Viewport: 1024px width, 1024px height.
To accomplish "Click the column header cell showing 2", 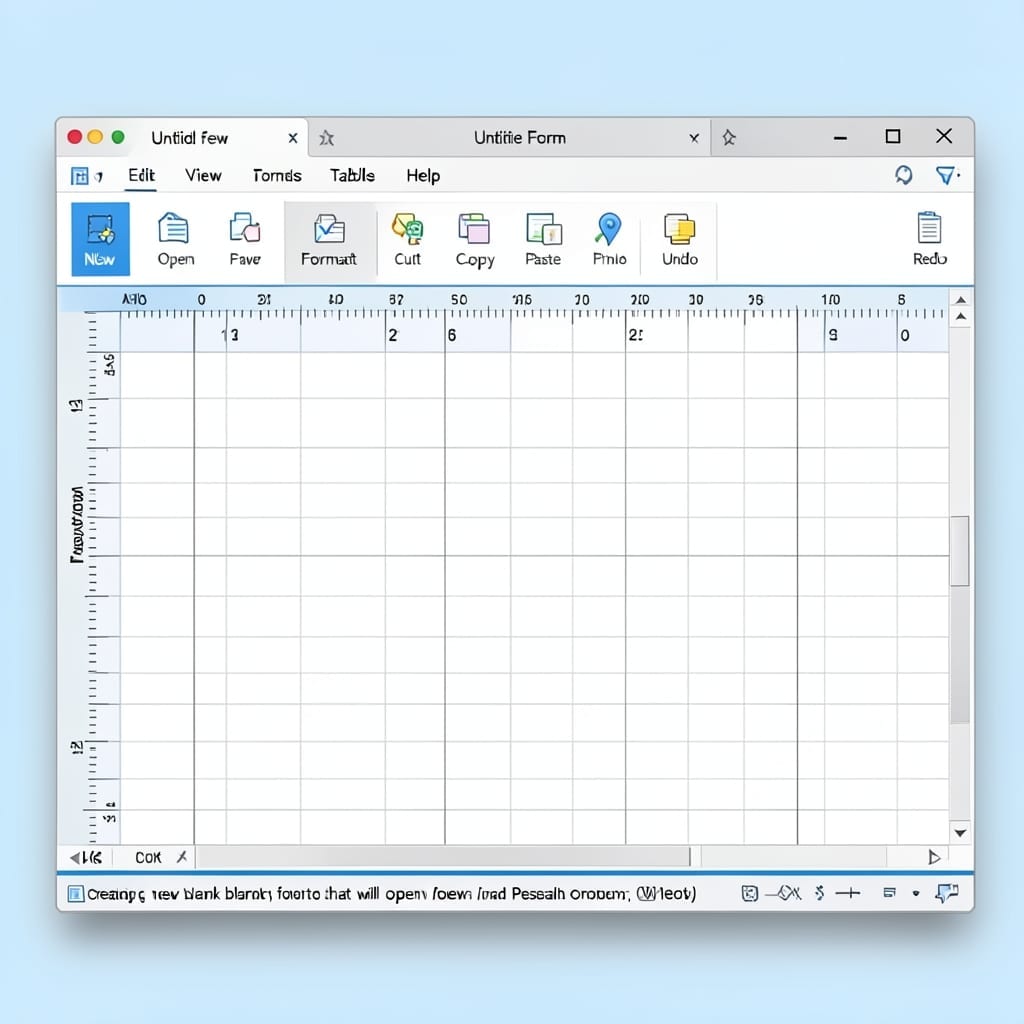I will (415, 335).
